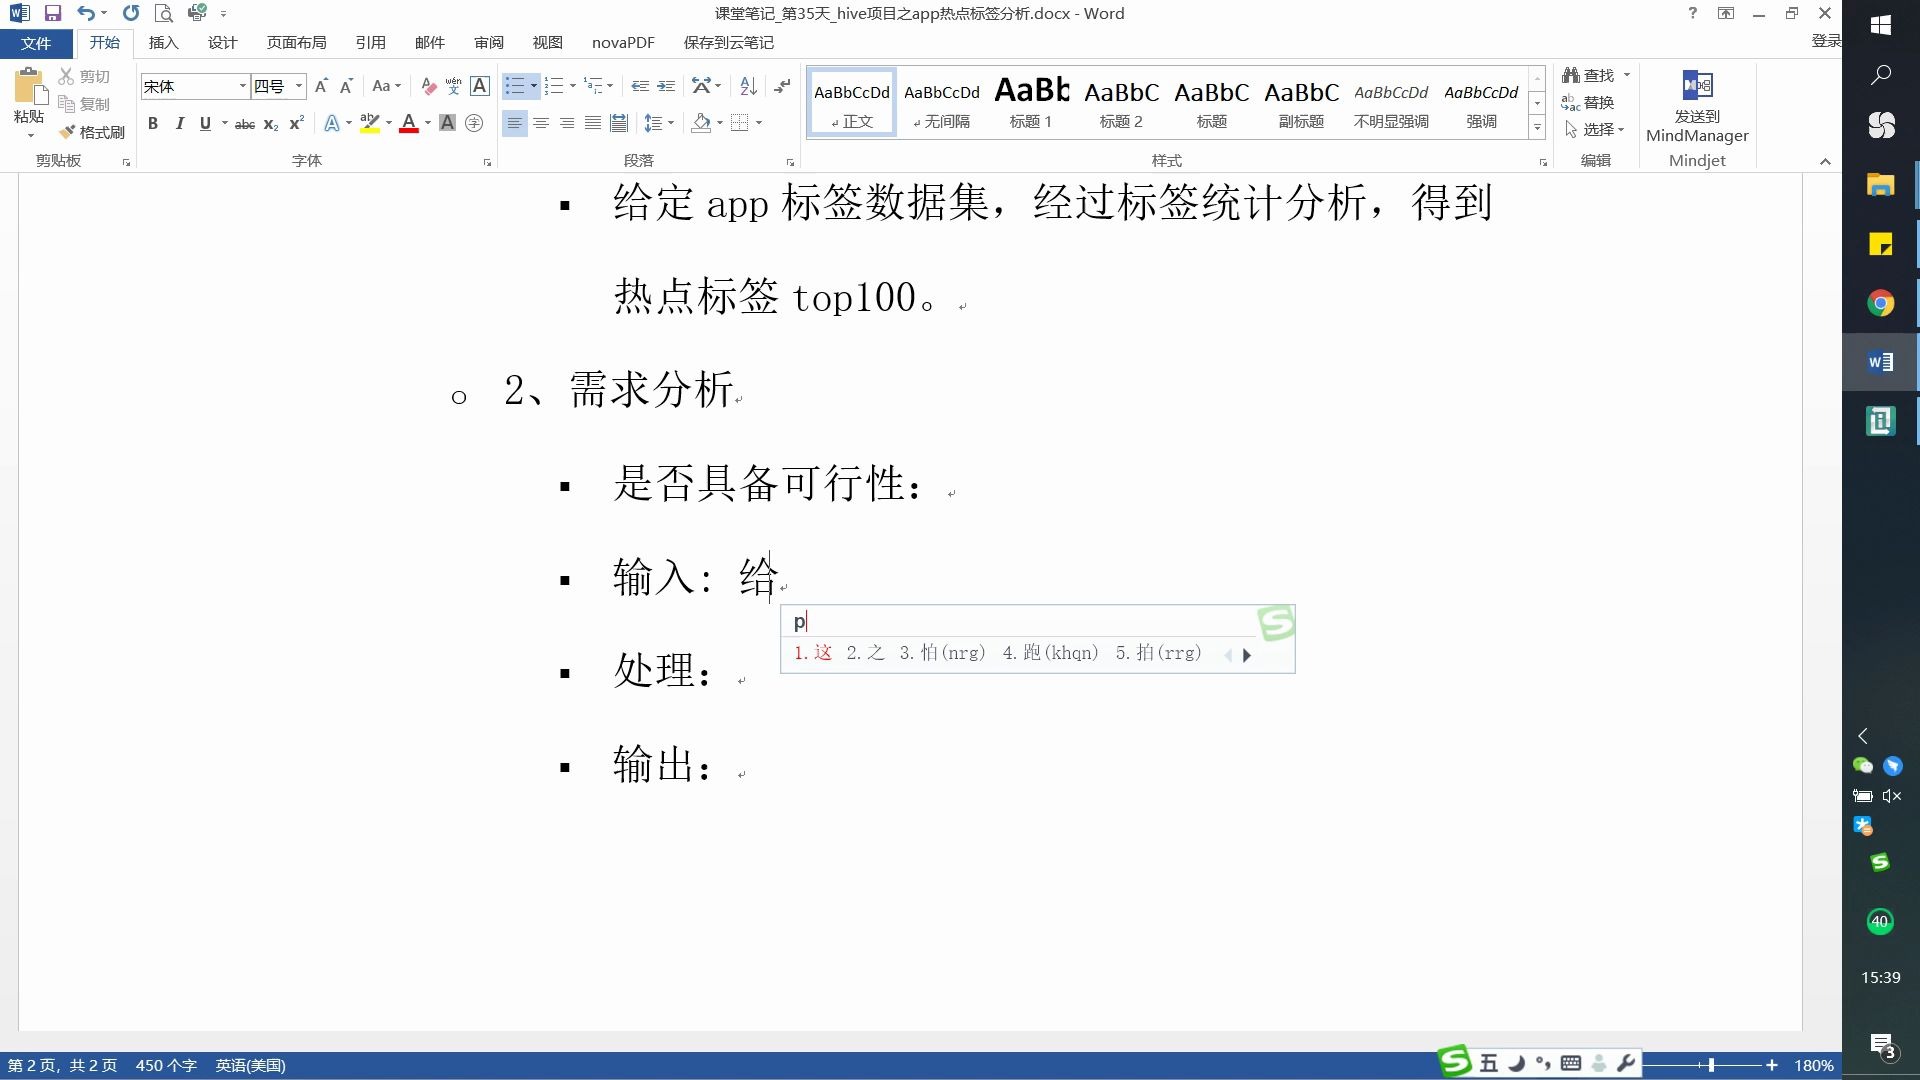Click the show paragraph marks icon

(783, 86)
